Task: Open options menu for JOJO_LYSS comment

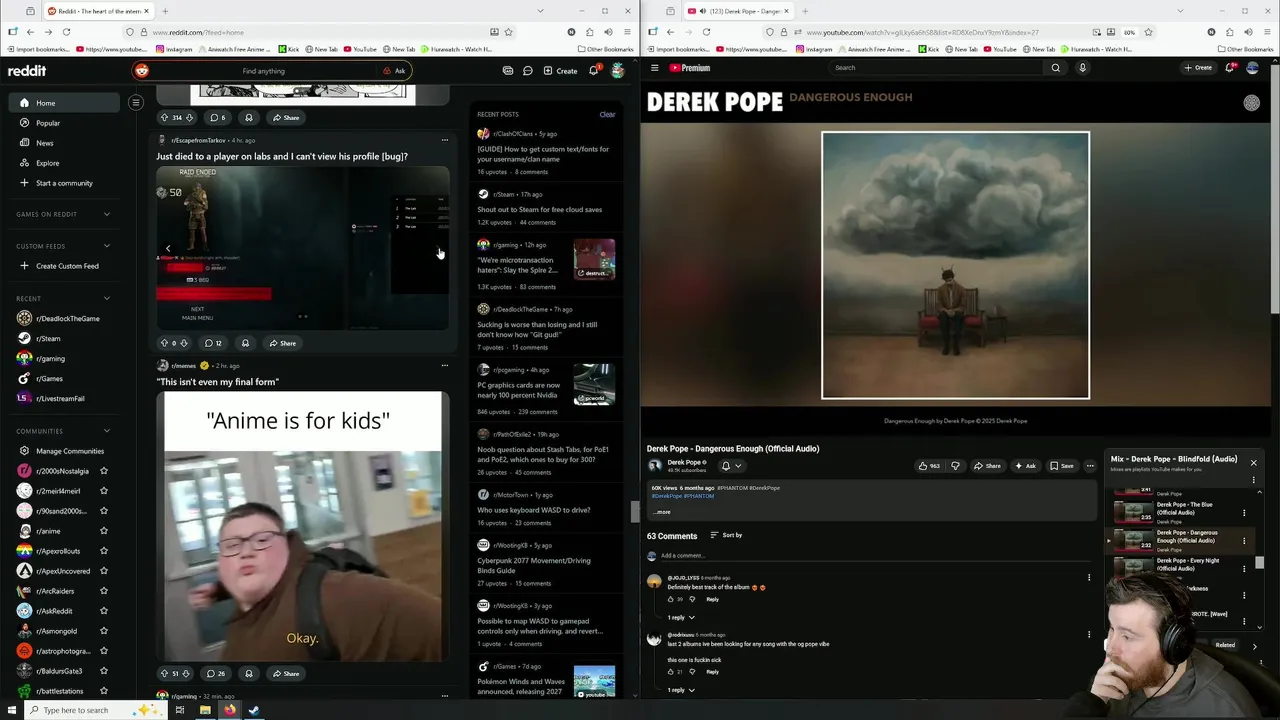Action: click(x=1089, y=577)
